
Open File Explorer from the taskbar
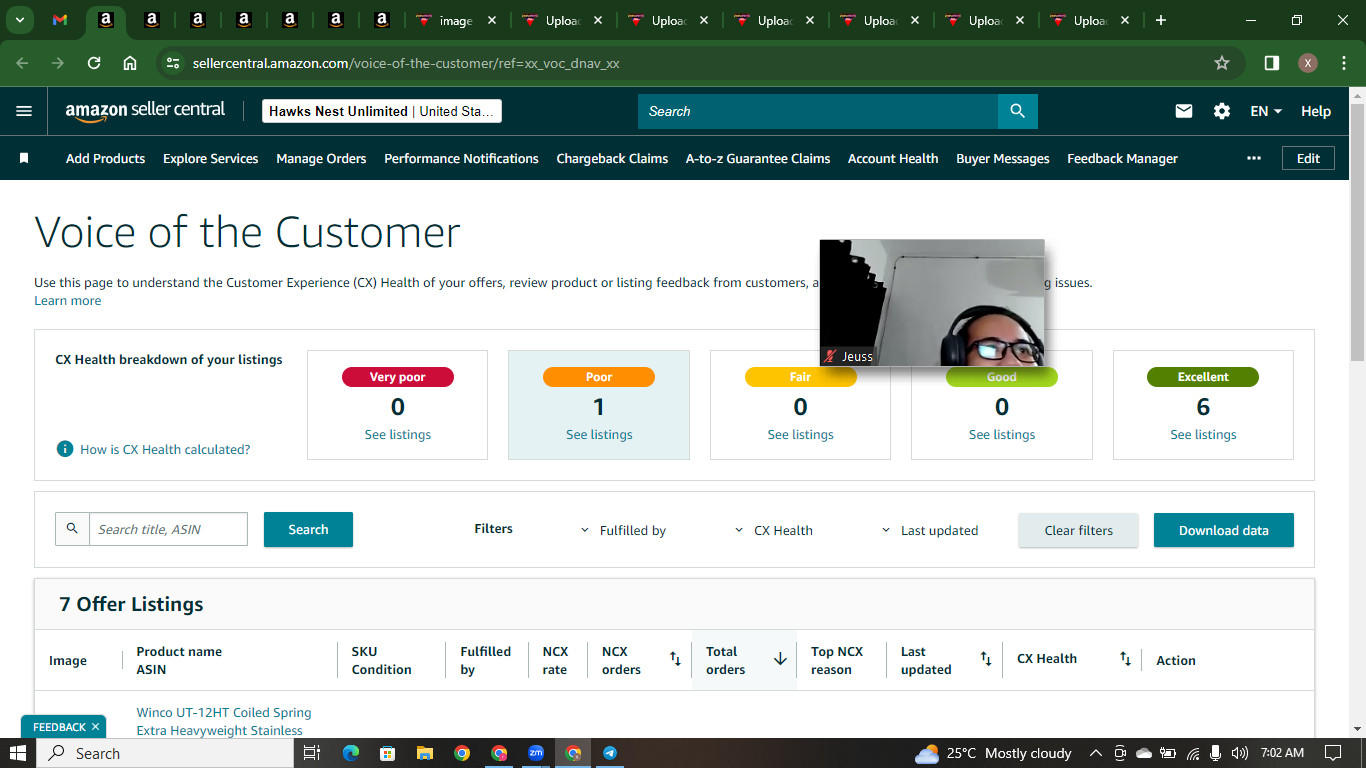[424, 753]
